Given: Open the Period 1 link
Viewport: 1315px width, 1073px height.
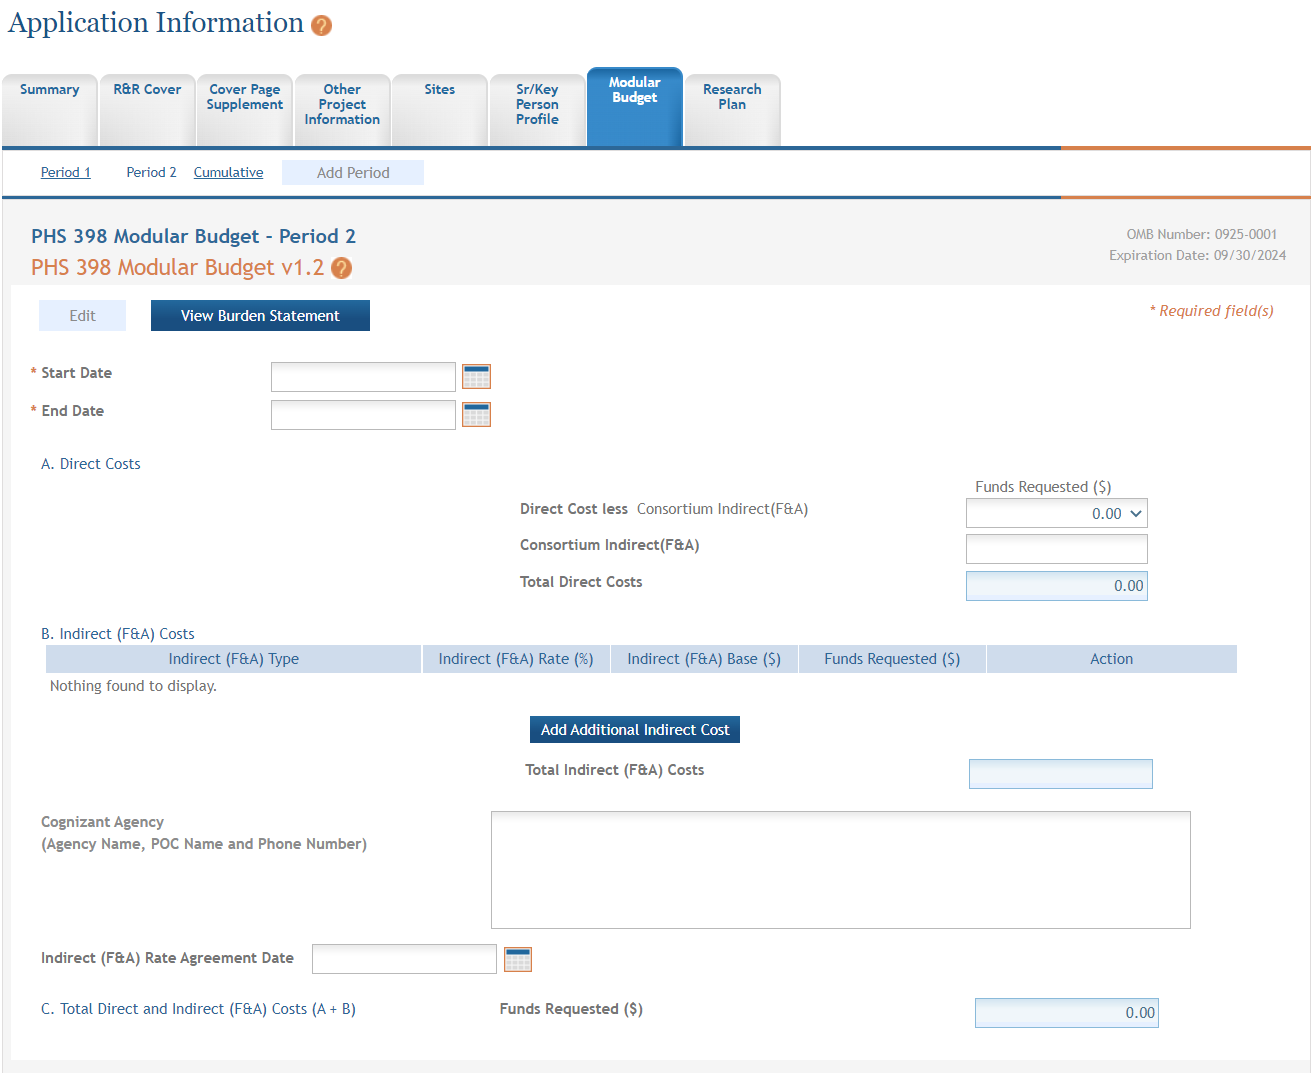Looking at the screenshot, I should pos(66,173).
